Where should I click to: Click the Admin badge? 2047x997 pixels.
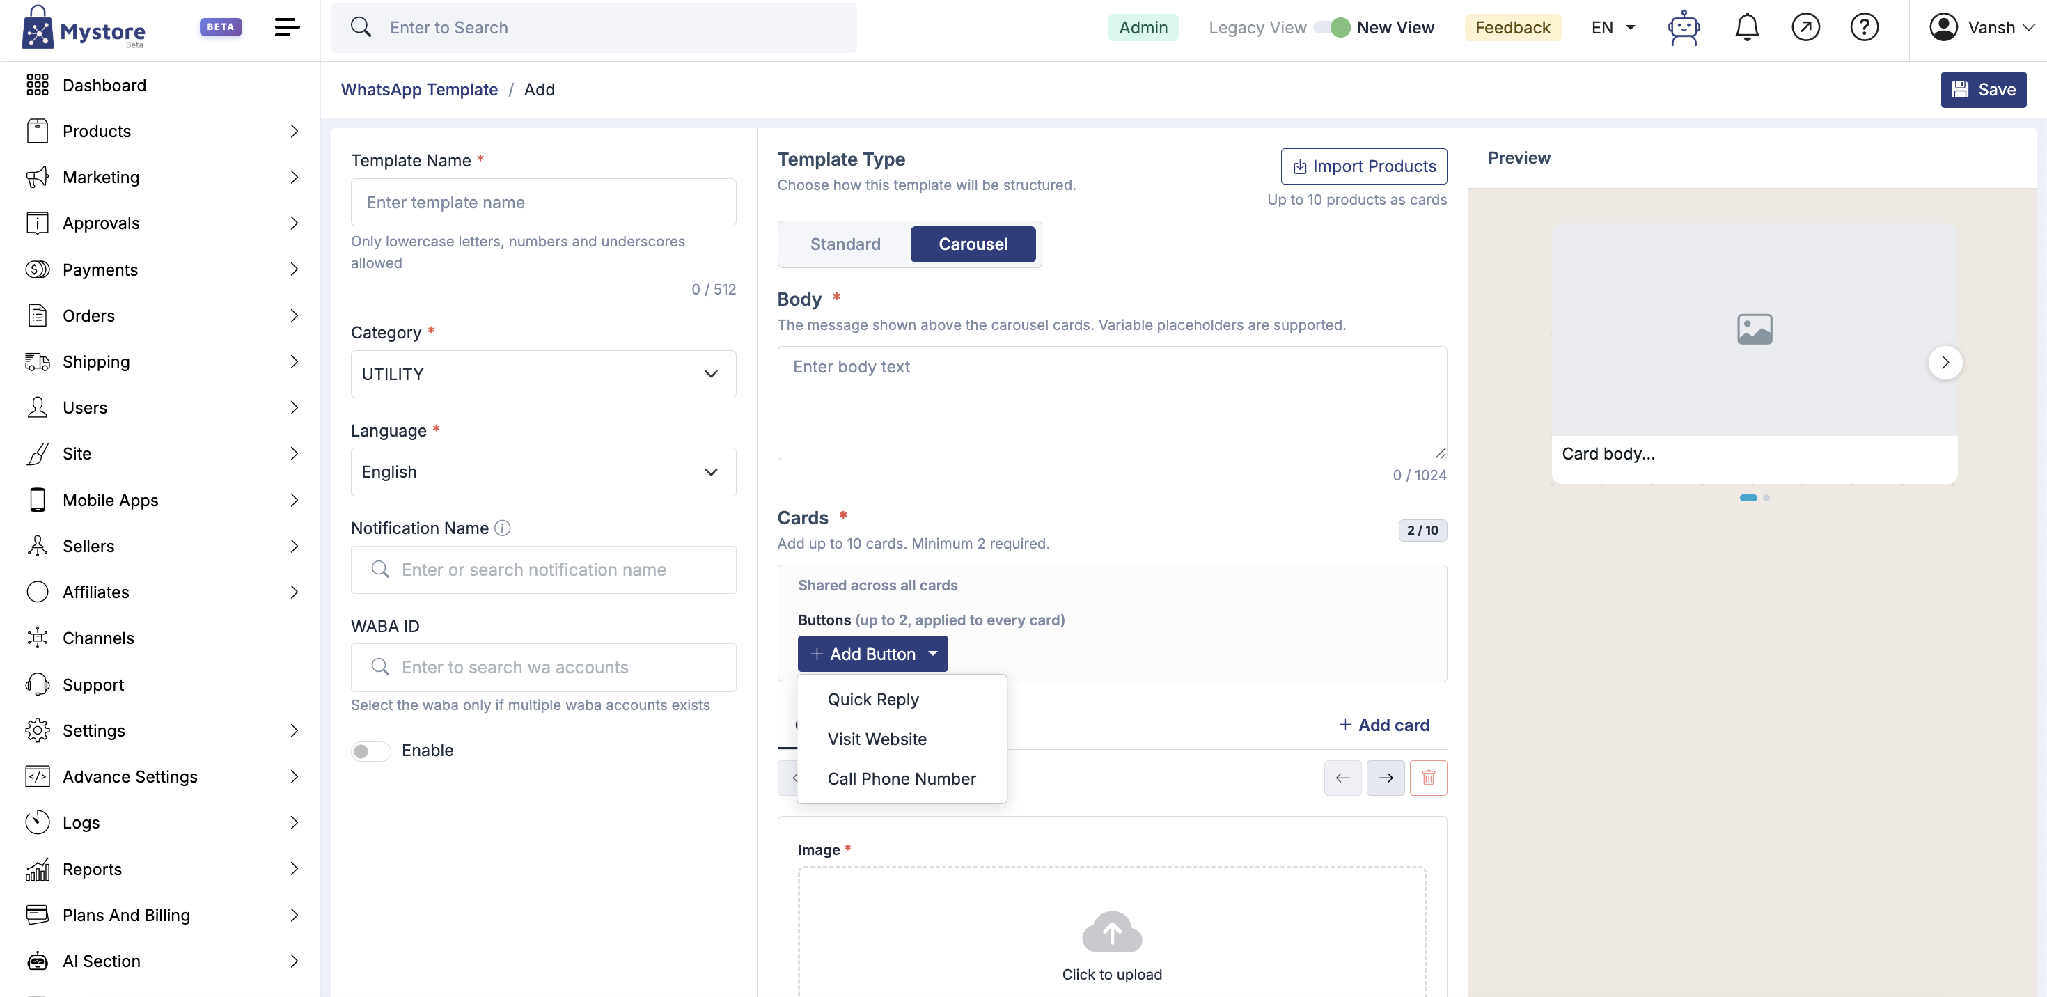coord(1143,27)
